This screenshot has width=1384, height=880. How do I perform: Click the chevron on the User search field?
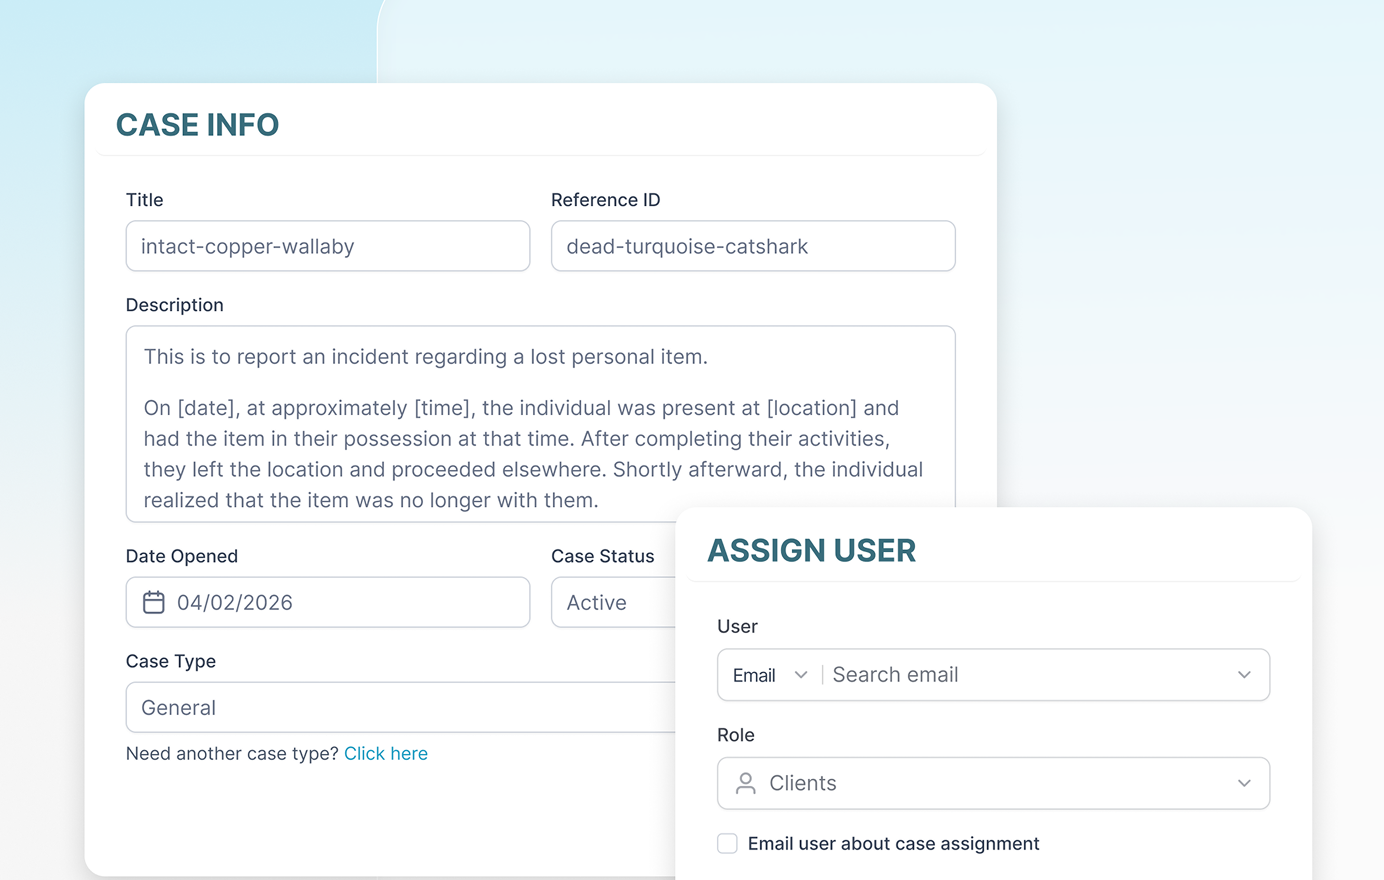pos(1244,675)
